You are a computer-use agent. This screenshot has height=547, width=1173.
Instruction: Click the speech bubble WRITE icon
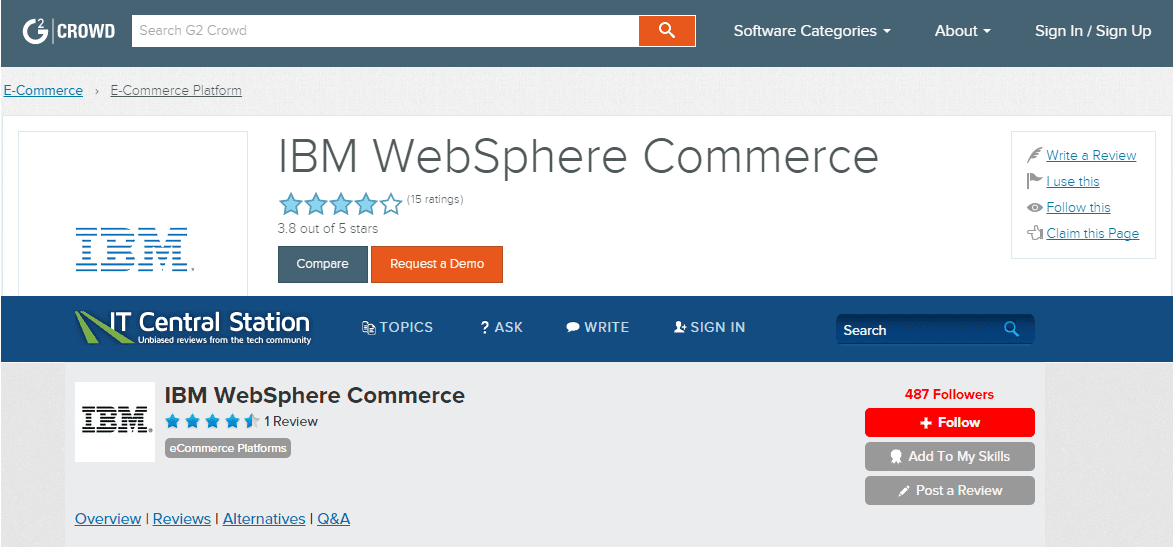click(x=573, y=327)
